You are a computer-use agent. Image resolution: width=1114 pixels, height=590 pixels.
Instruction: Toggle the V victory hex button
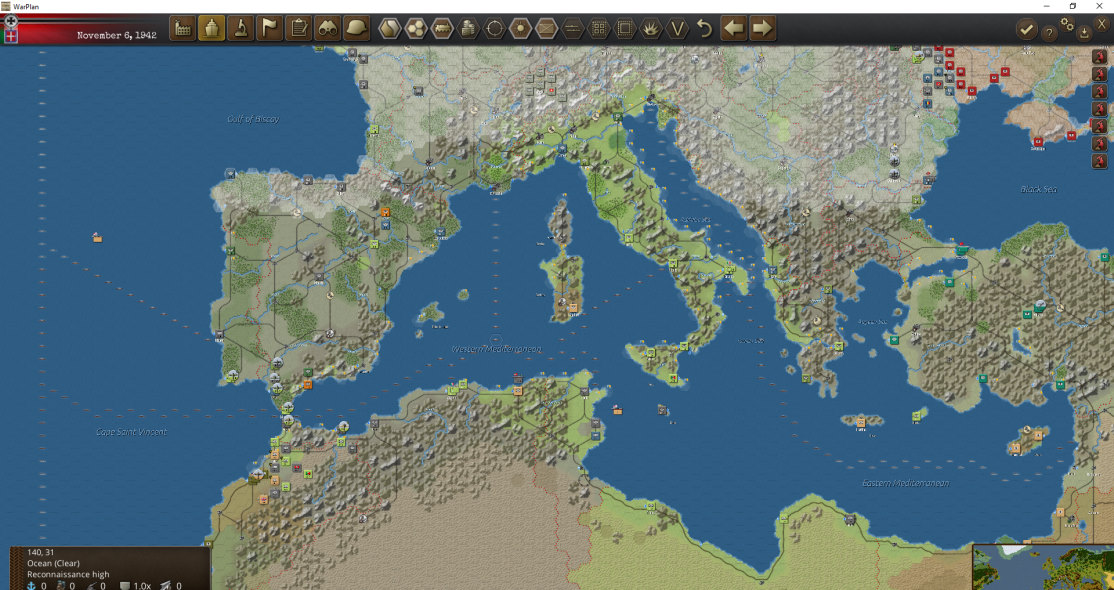tap(678, 29)
